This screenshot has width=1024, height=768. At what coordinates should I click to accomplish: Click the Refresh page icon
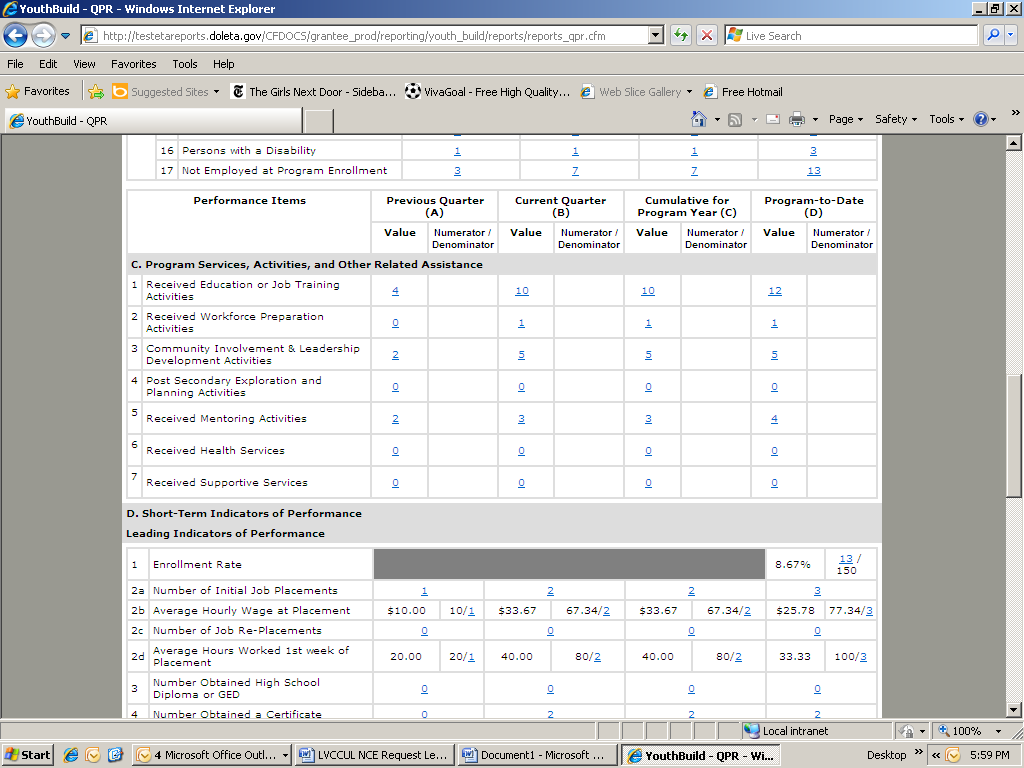(681, 35)
